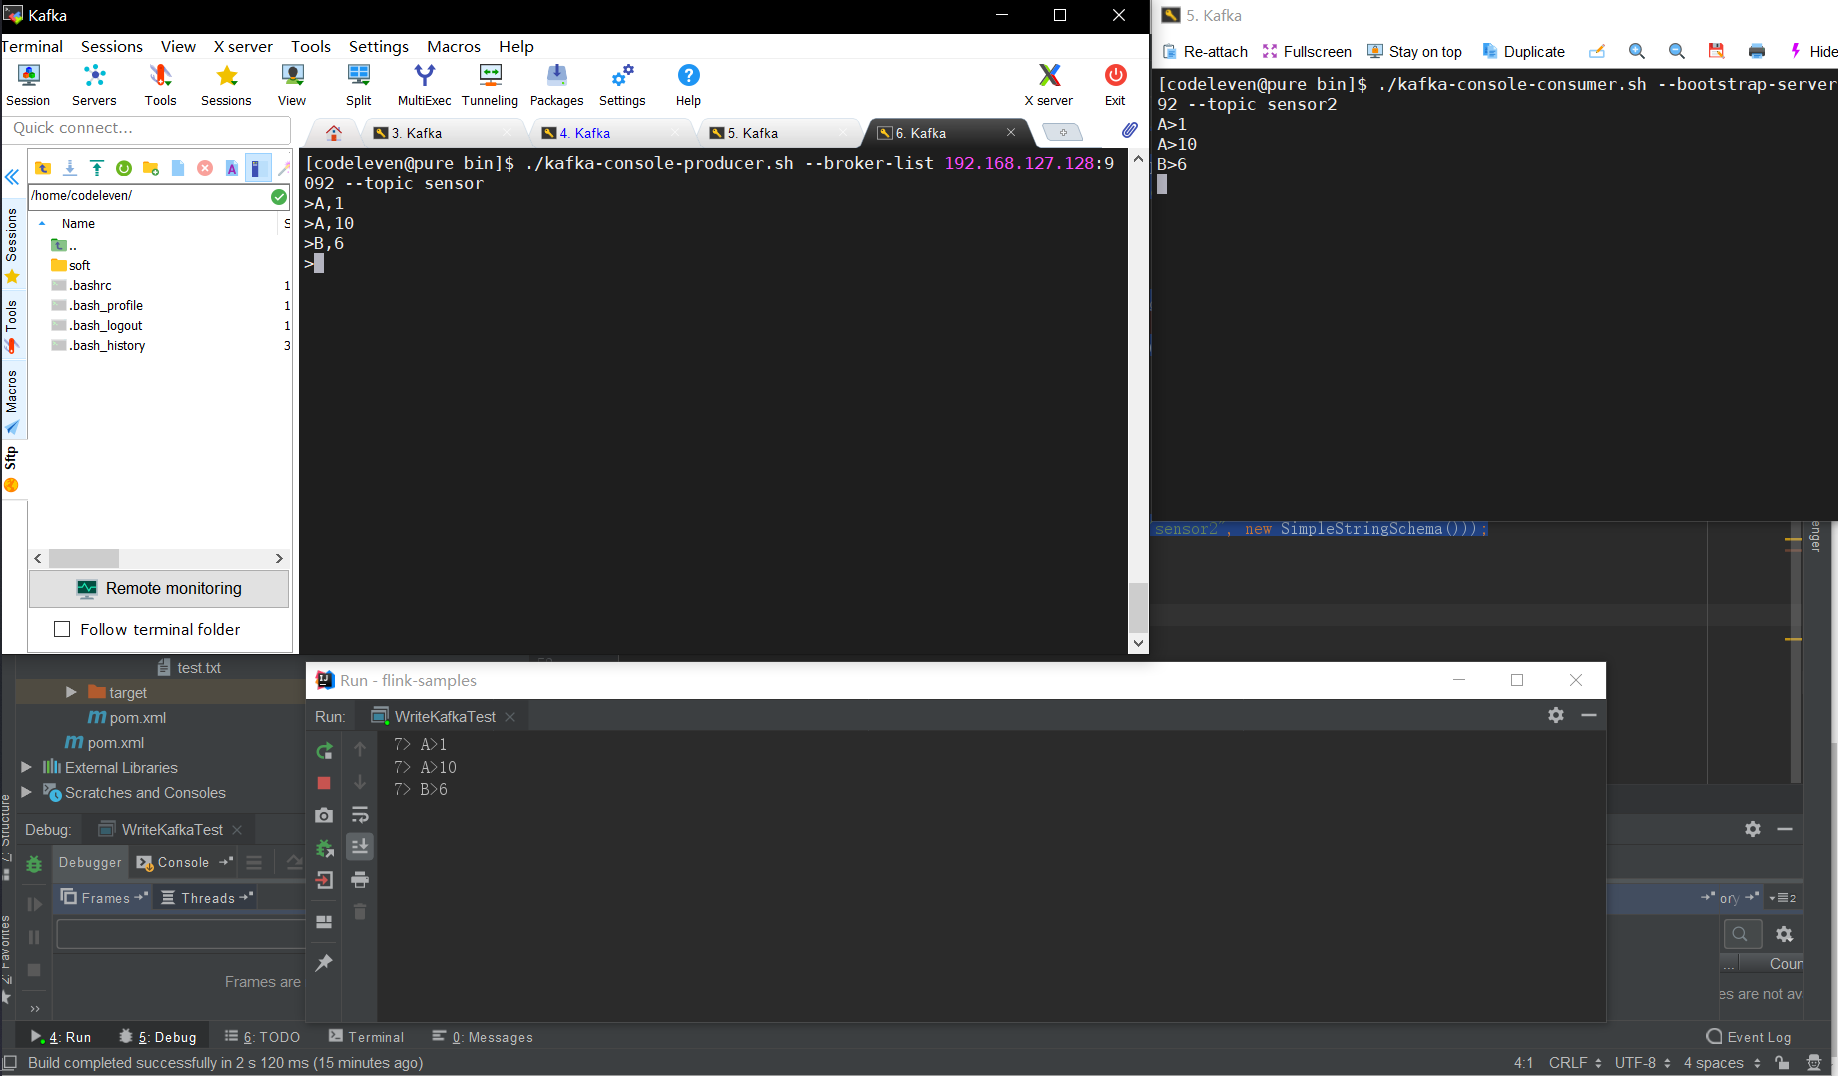Click Duplicate in detached Kafka window
This screenshot has height=1076, width=1838.
(1523, 51)
